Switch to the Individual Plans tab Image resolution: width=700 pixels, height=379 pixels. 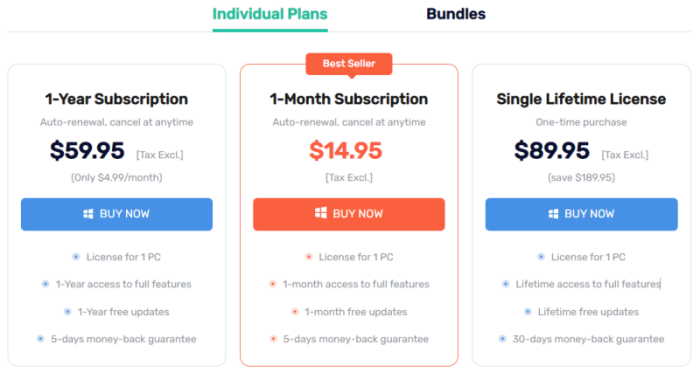pos(270,14)
